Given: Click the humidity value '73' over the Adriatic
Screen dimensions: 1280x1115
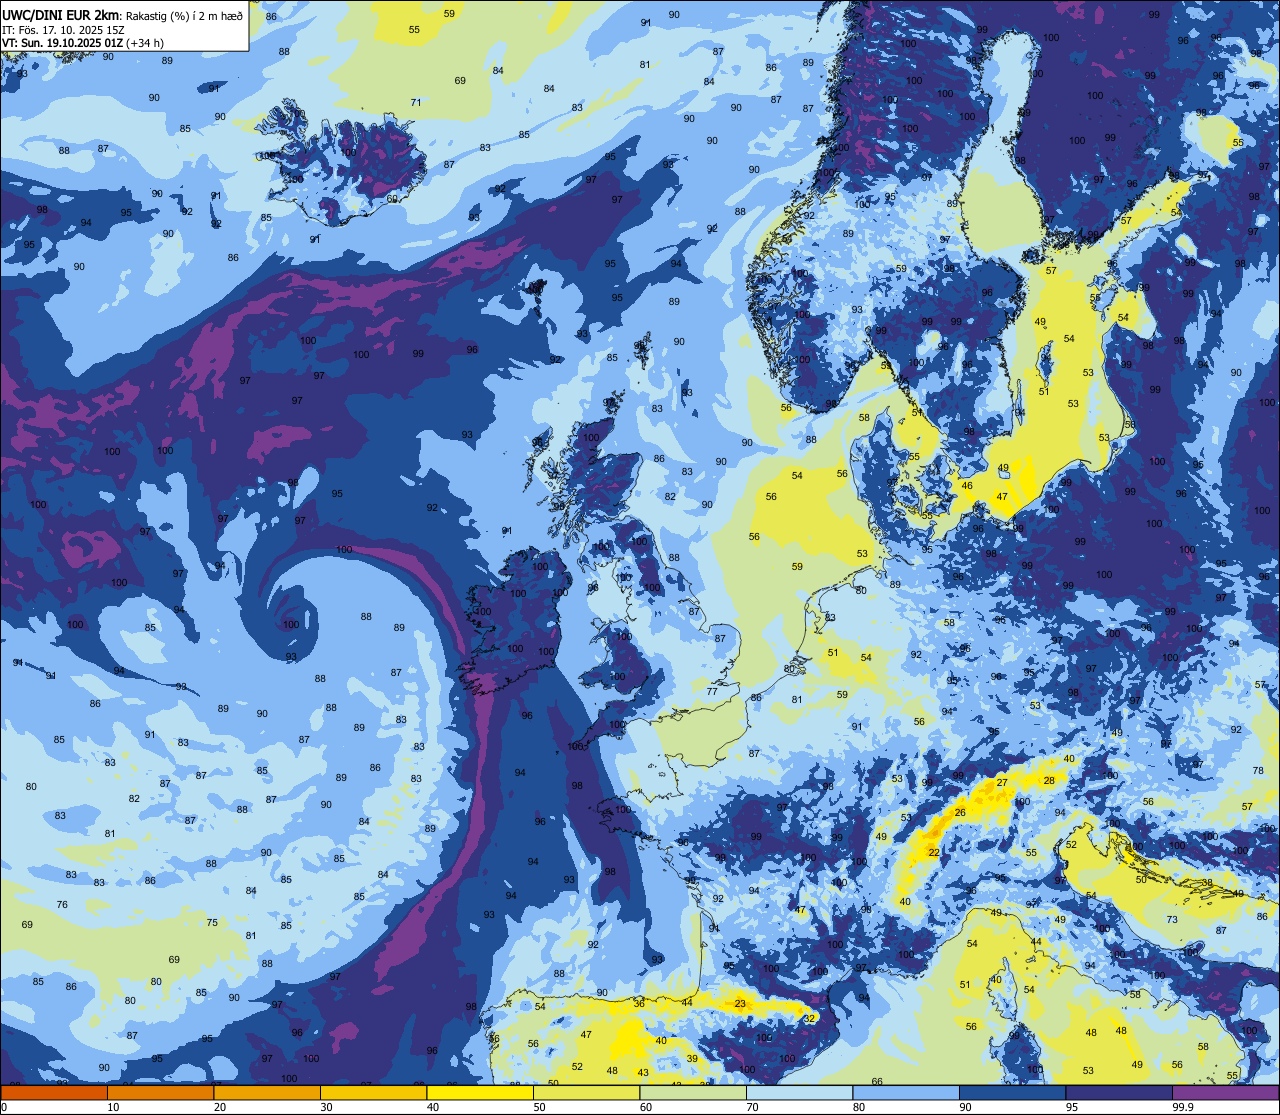Looking at the screenshot, I should click(x=1172, y=919).
